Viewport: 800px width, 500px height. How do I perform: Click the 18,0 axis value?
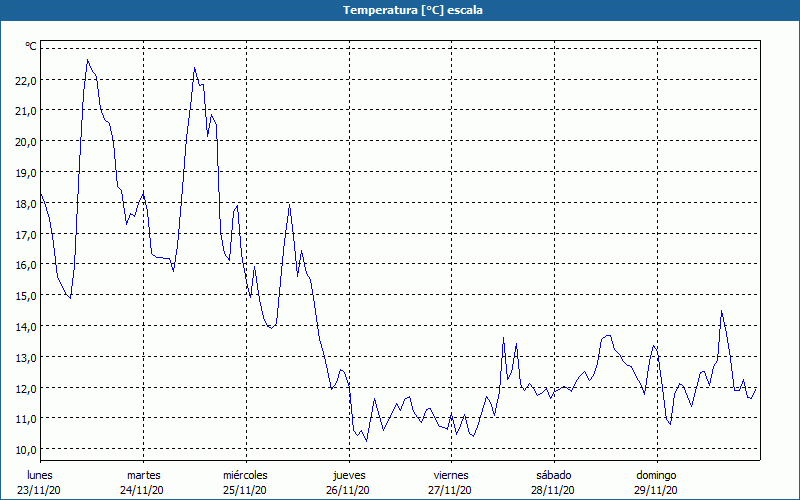click(26, 204)
